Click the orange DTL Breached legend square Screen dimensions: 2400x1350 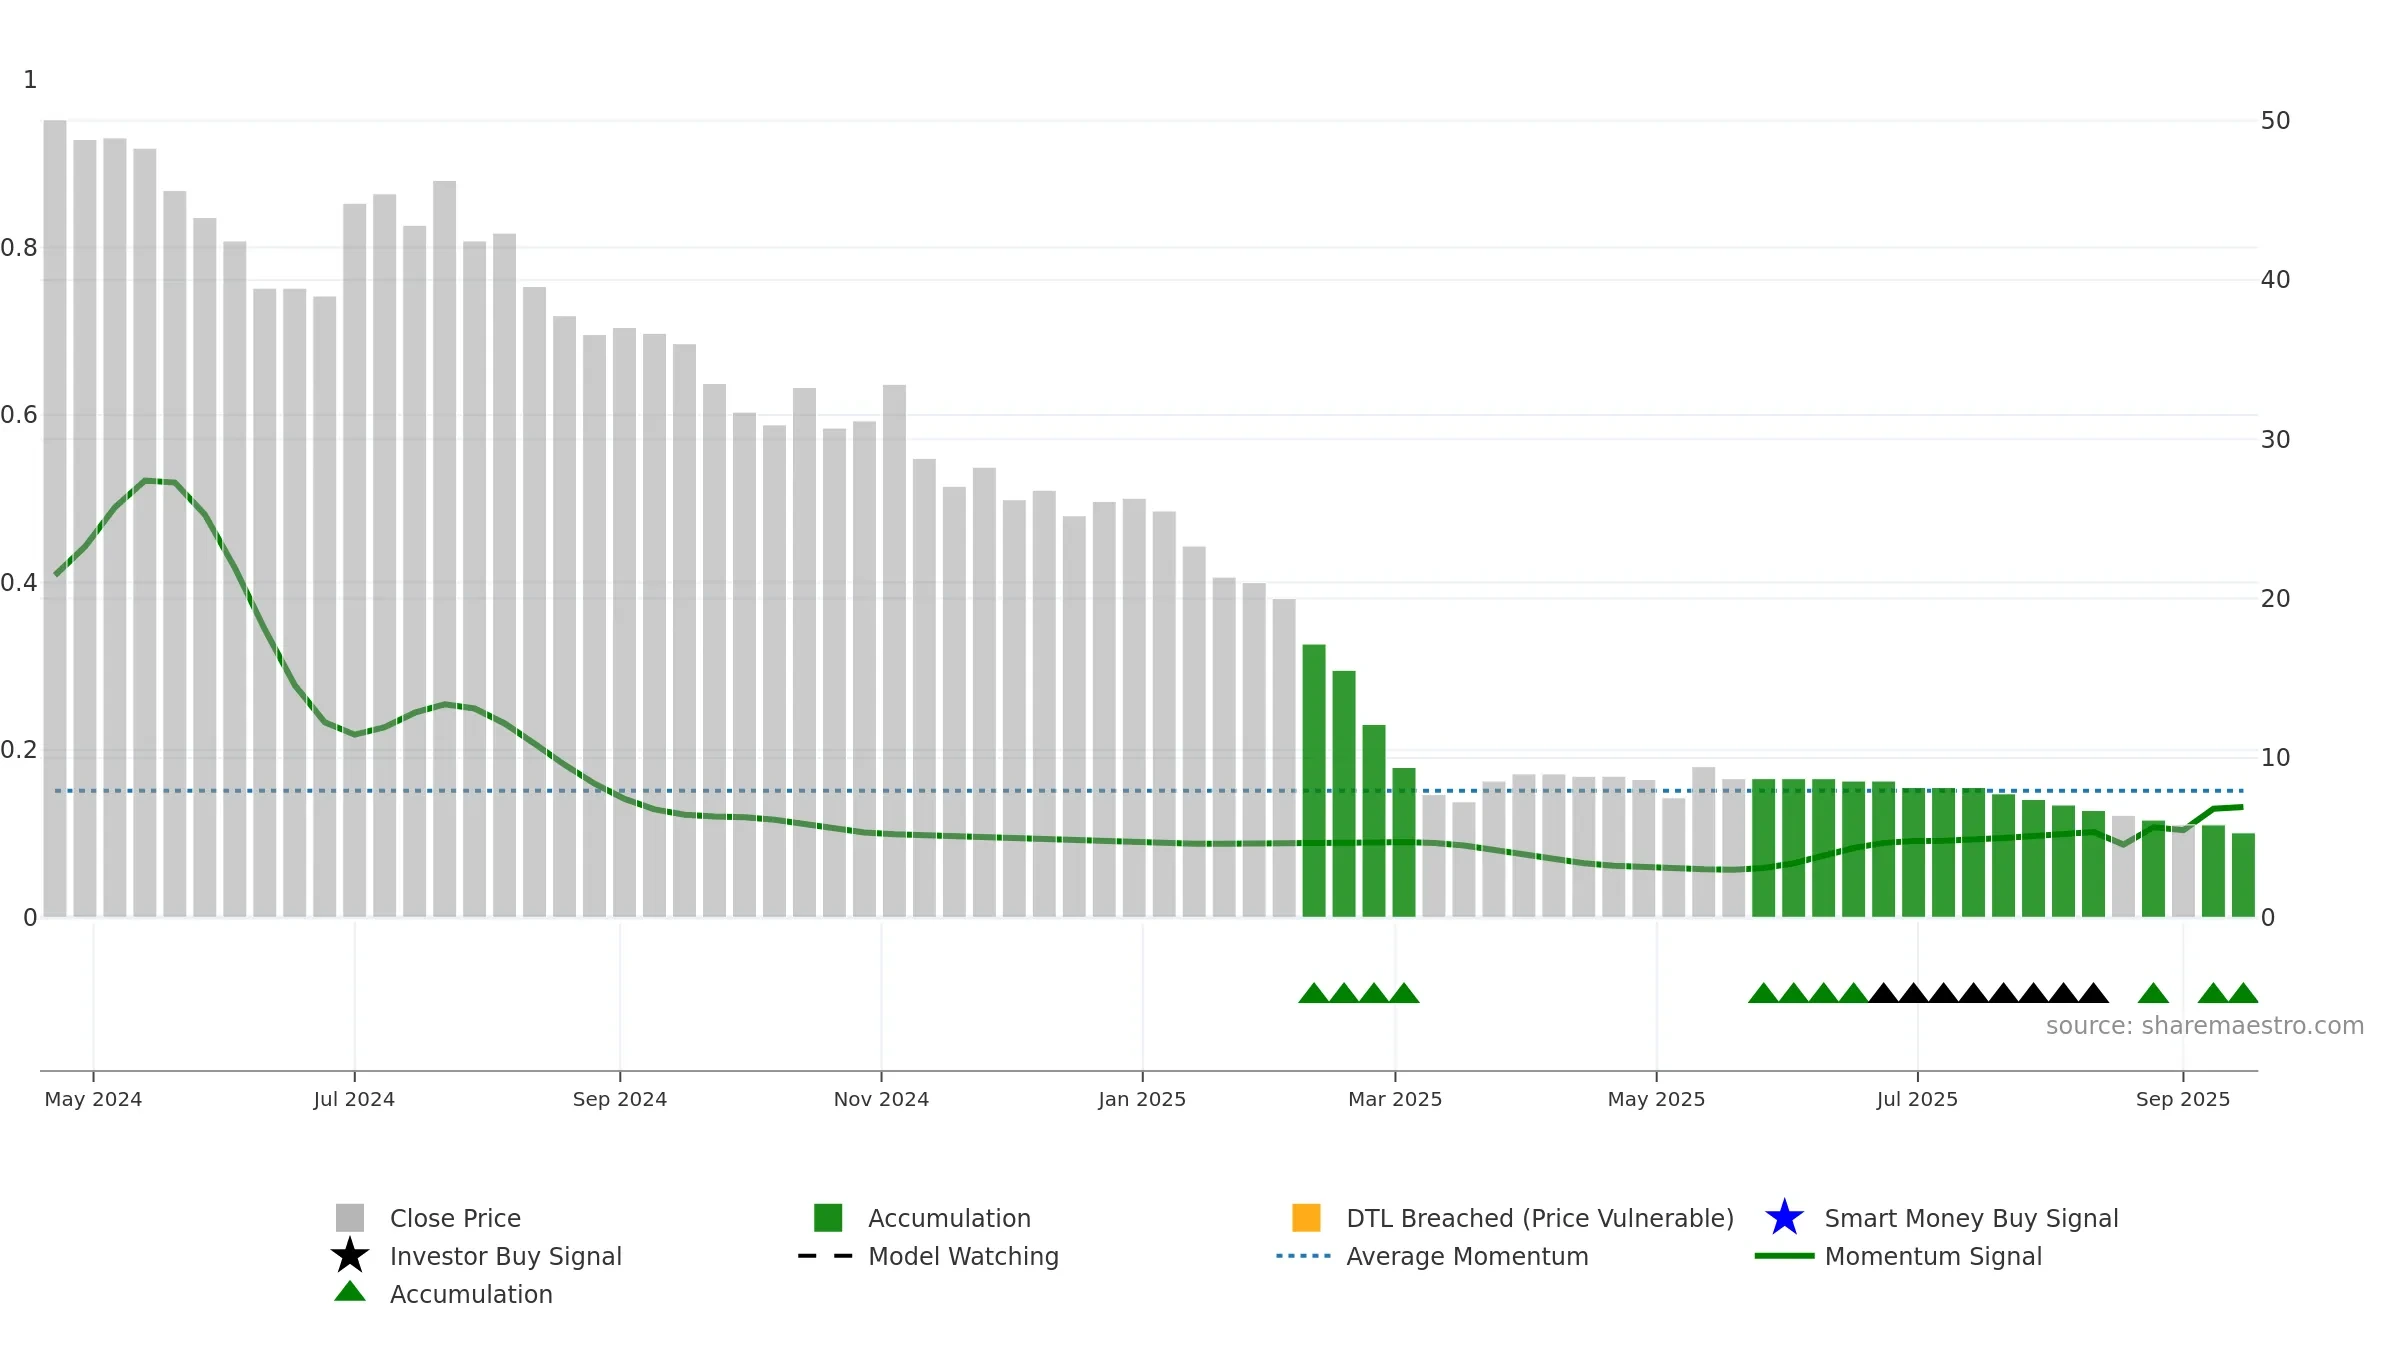(1306, 1217)
